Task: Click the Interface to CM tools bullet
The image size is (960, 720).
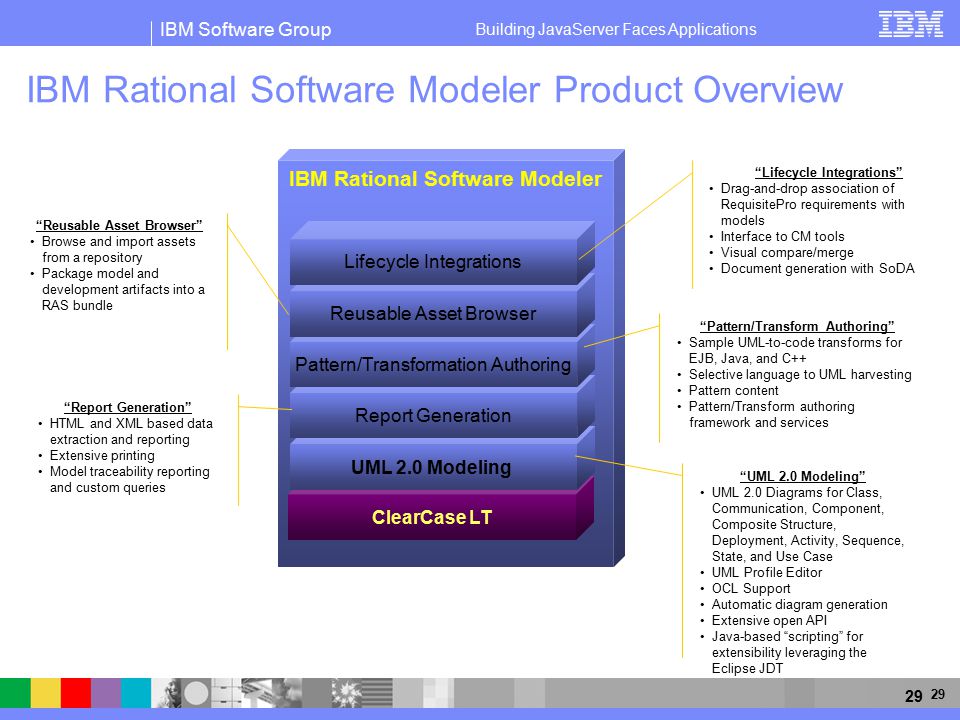Action: click(x=782, y=236)
